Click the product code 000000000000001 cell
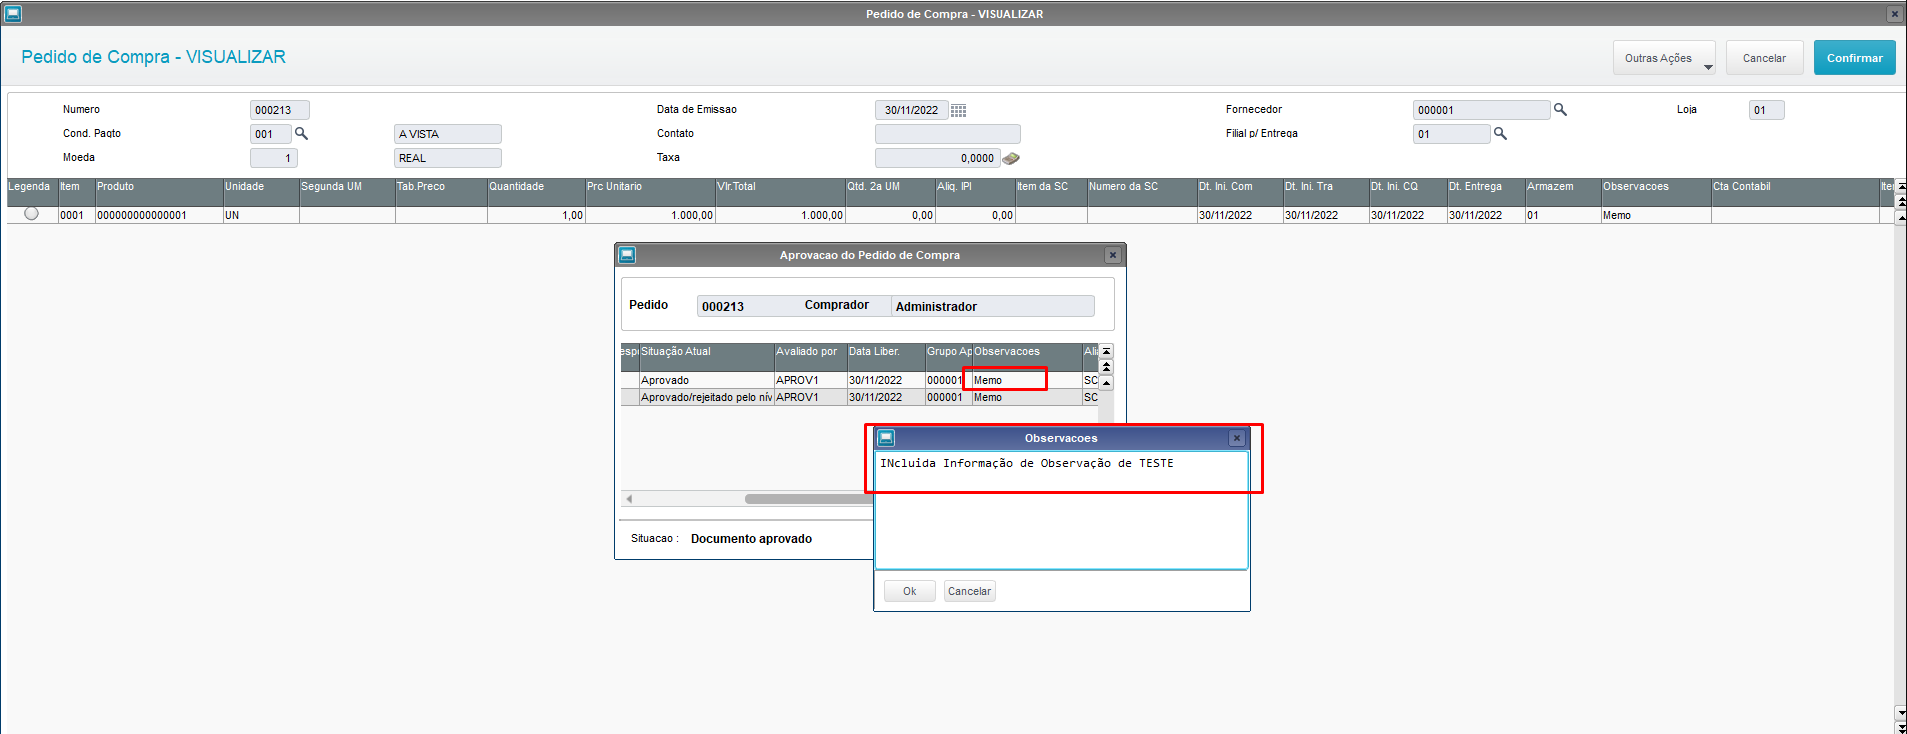 pyautogui.click(x=159, y=215)
